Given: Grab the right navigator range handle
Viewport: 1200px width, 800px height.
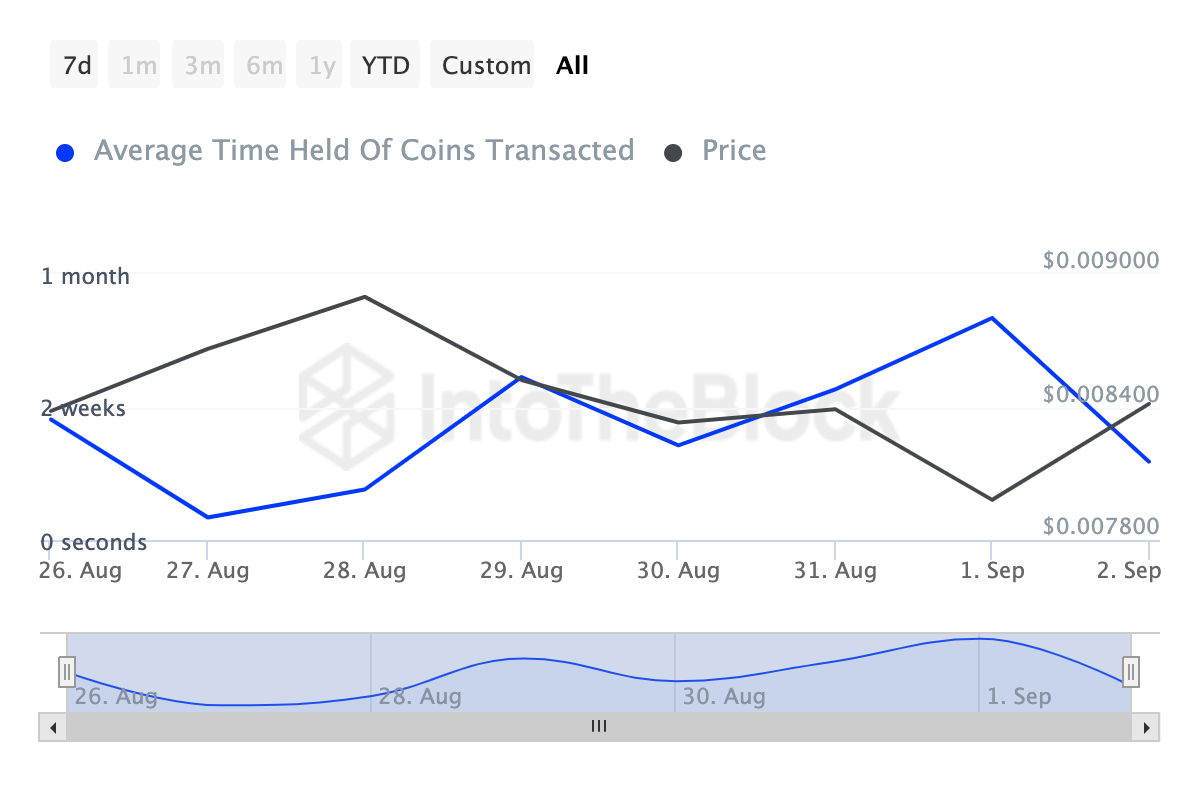Looking at the screenshot, I should pyautogui.click(x=1131, y=671).
